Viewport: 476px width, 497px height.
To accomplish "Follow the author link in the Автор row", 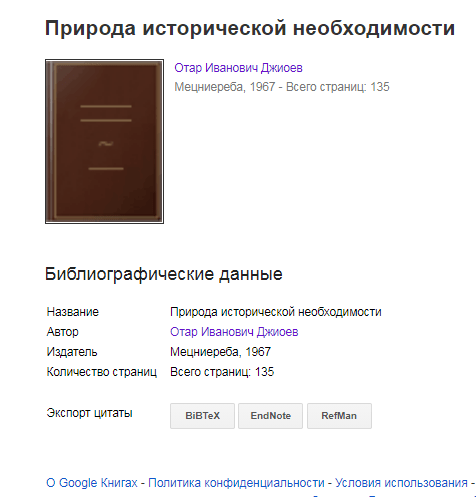I will tap(234, 332).
